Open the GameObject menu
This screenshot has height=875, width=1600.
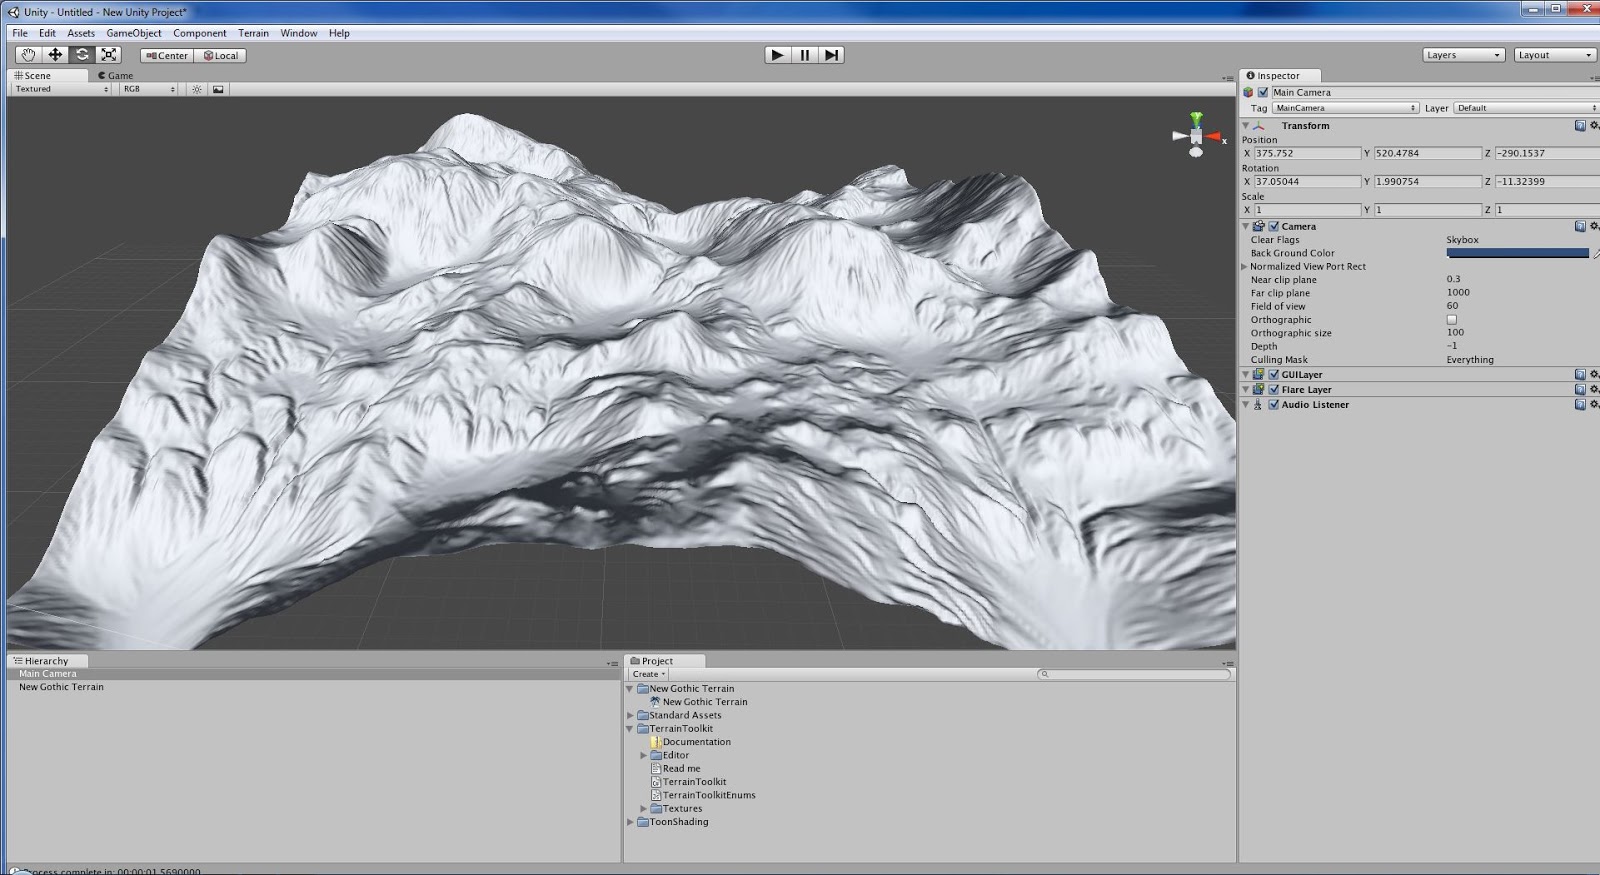coord(134,33)
